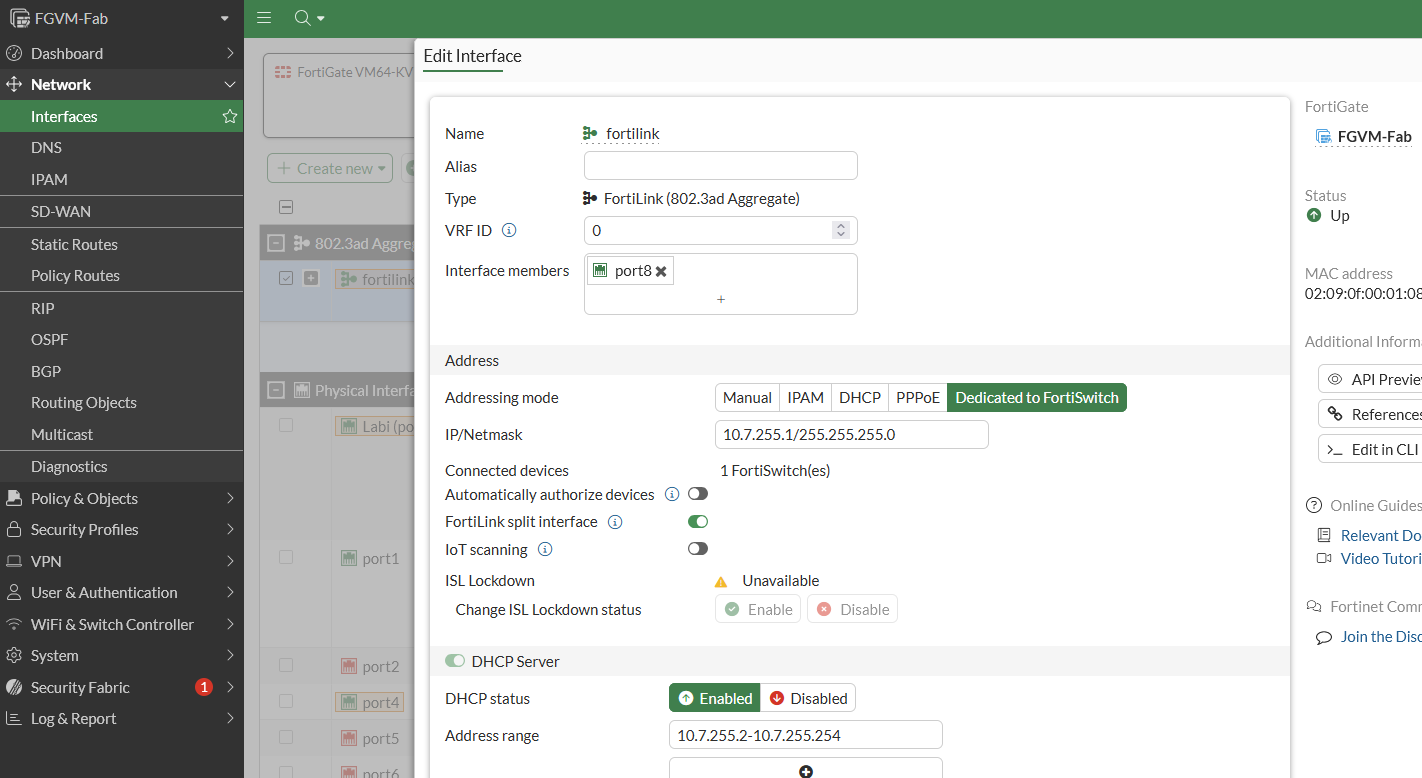
Task: Click the VPN monitor icon
Action: tap(14, 561)
